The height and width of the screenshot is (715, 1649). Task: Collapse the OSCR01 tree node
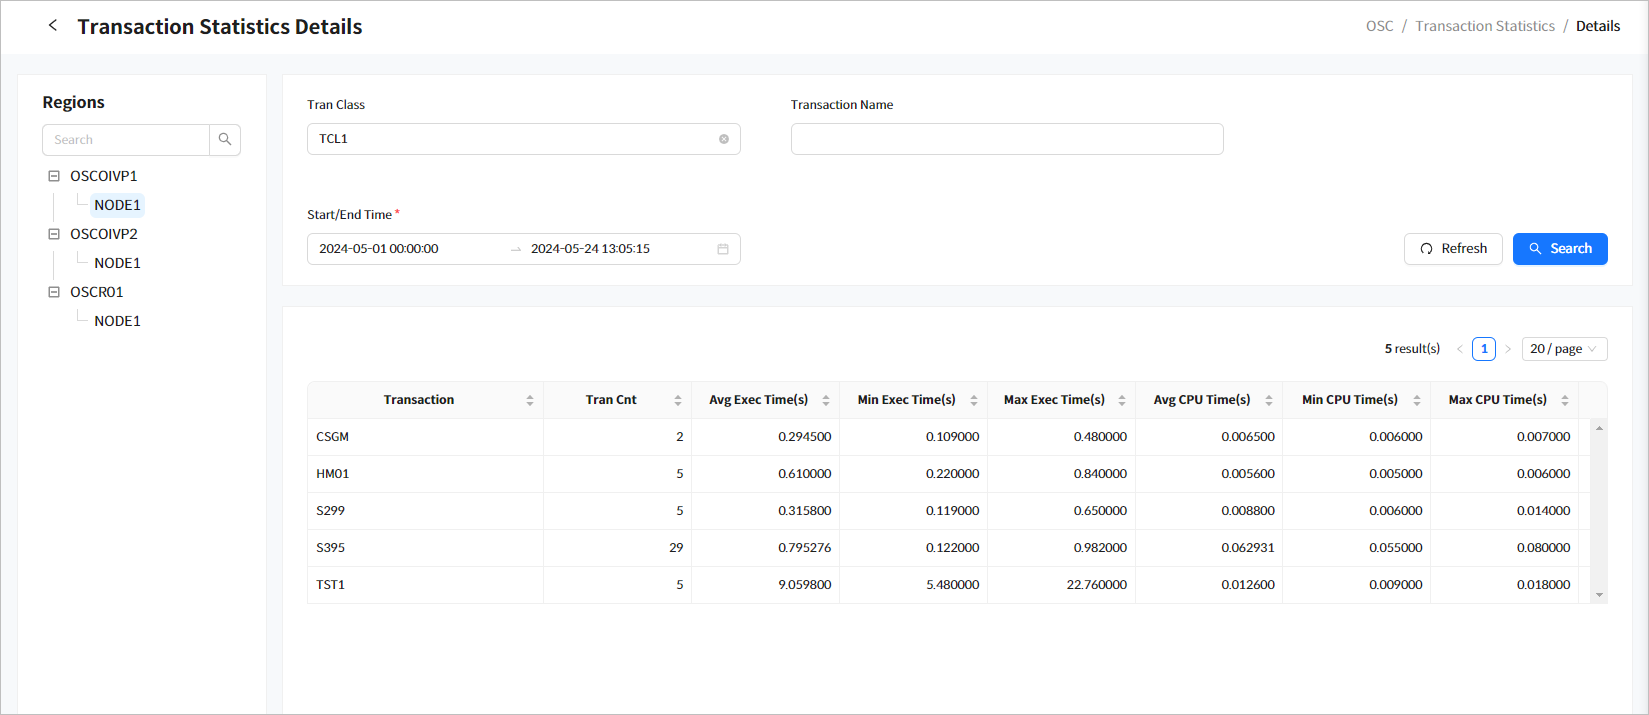click(54, 292)
